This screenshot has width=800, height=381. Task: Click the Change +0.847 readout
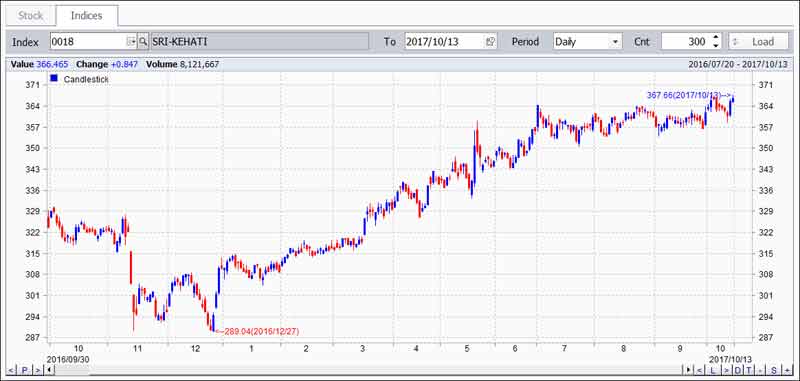107,64
